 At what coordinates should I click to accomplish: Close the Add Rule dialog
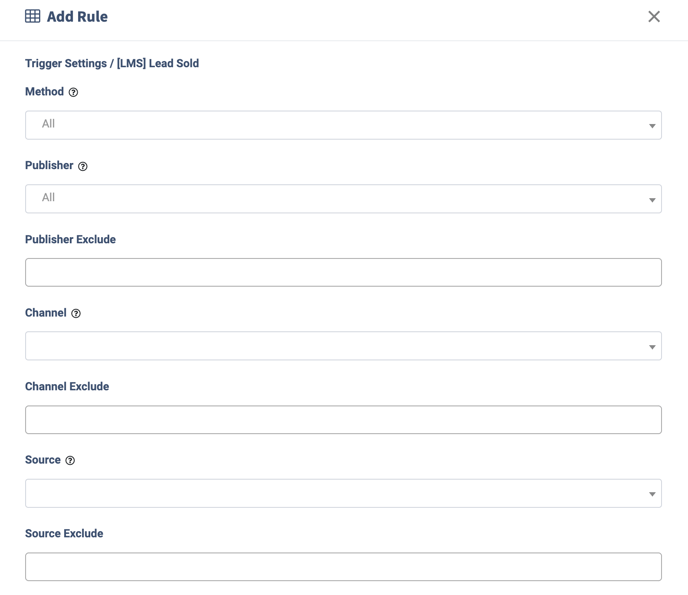tap(654, 16)
